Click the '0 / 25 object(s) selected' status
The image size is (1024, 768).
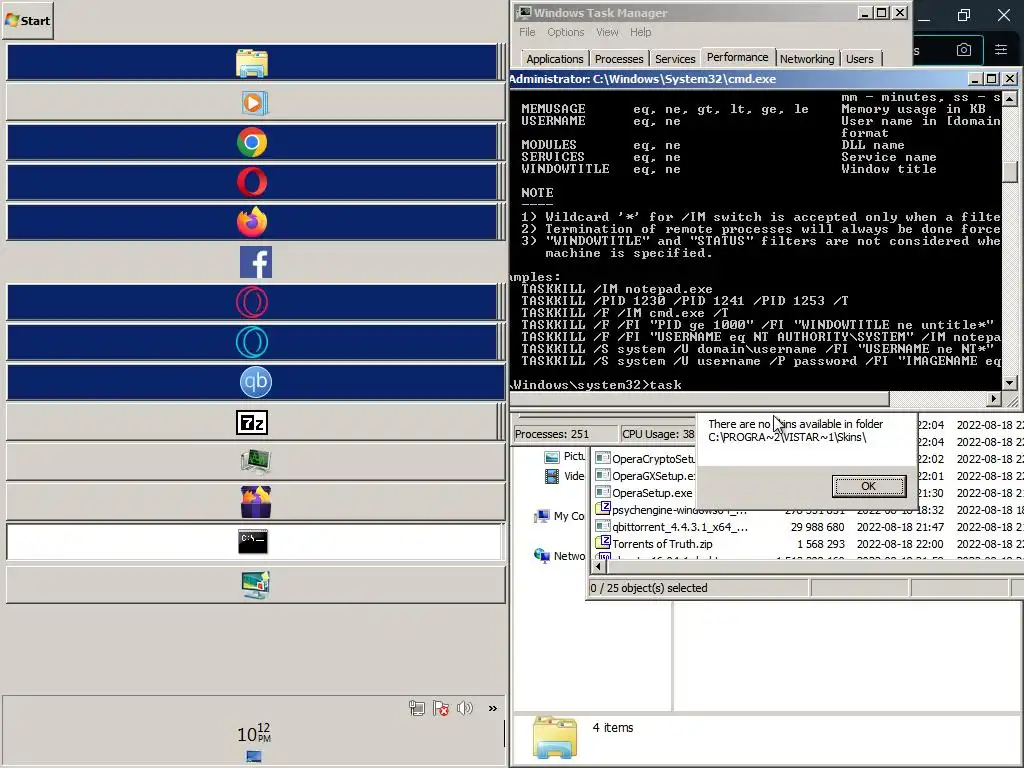(699, 588)
